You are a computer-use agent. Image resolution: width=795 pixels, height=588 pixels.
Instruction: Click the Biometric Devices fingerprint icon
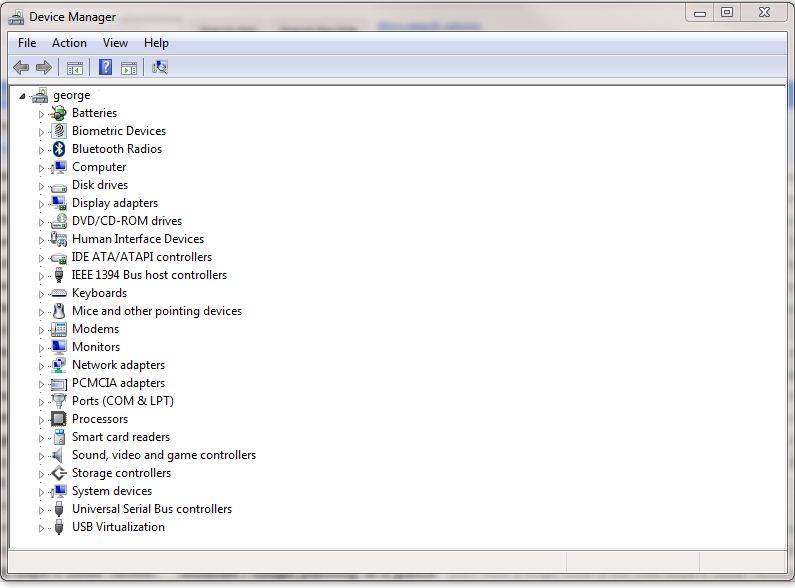[59, 131]
